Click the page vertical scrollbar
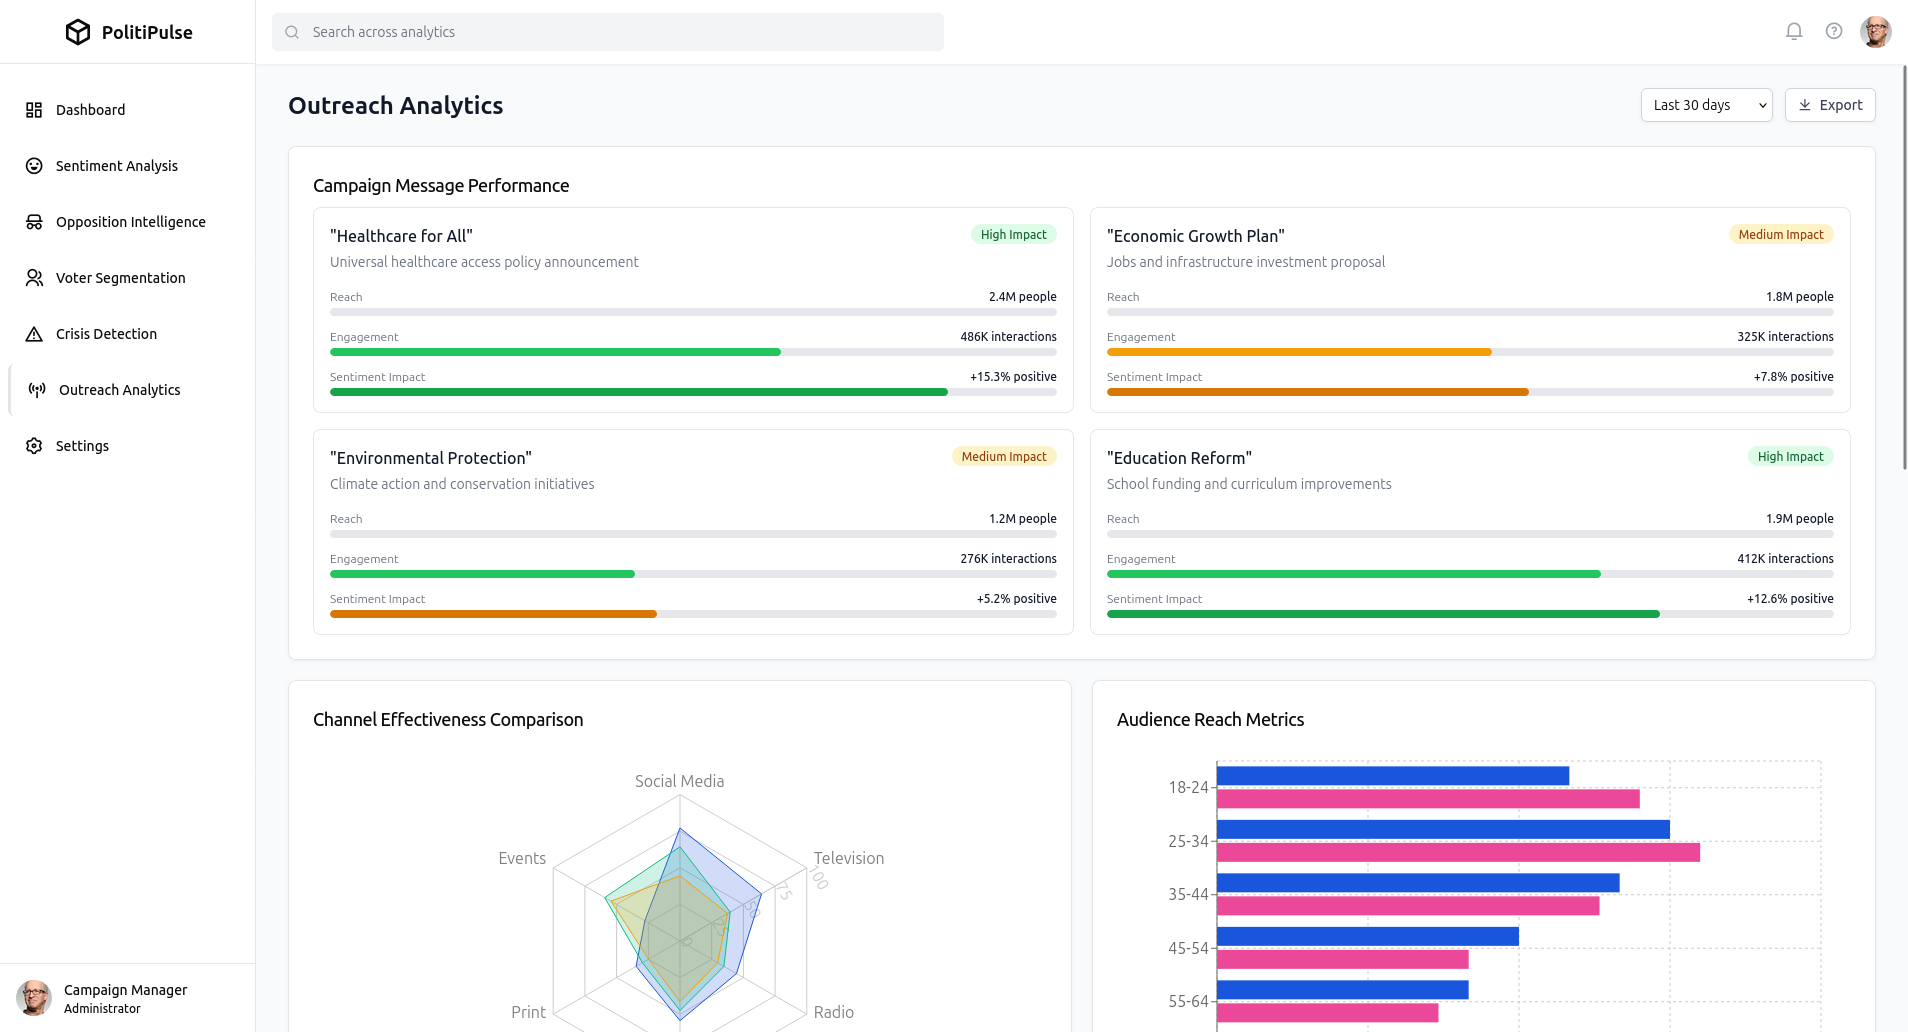1908x1032 pixels. tap(1904, 268)
